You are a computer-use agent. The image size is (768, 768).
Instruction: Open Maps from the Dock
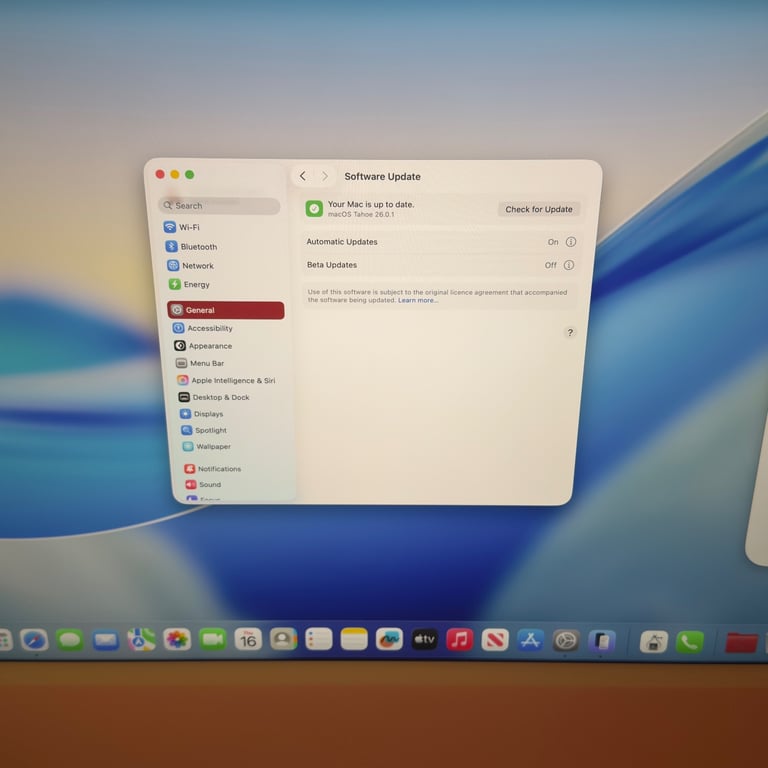pos(142,640)
